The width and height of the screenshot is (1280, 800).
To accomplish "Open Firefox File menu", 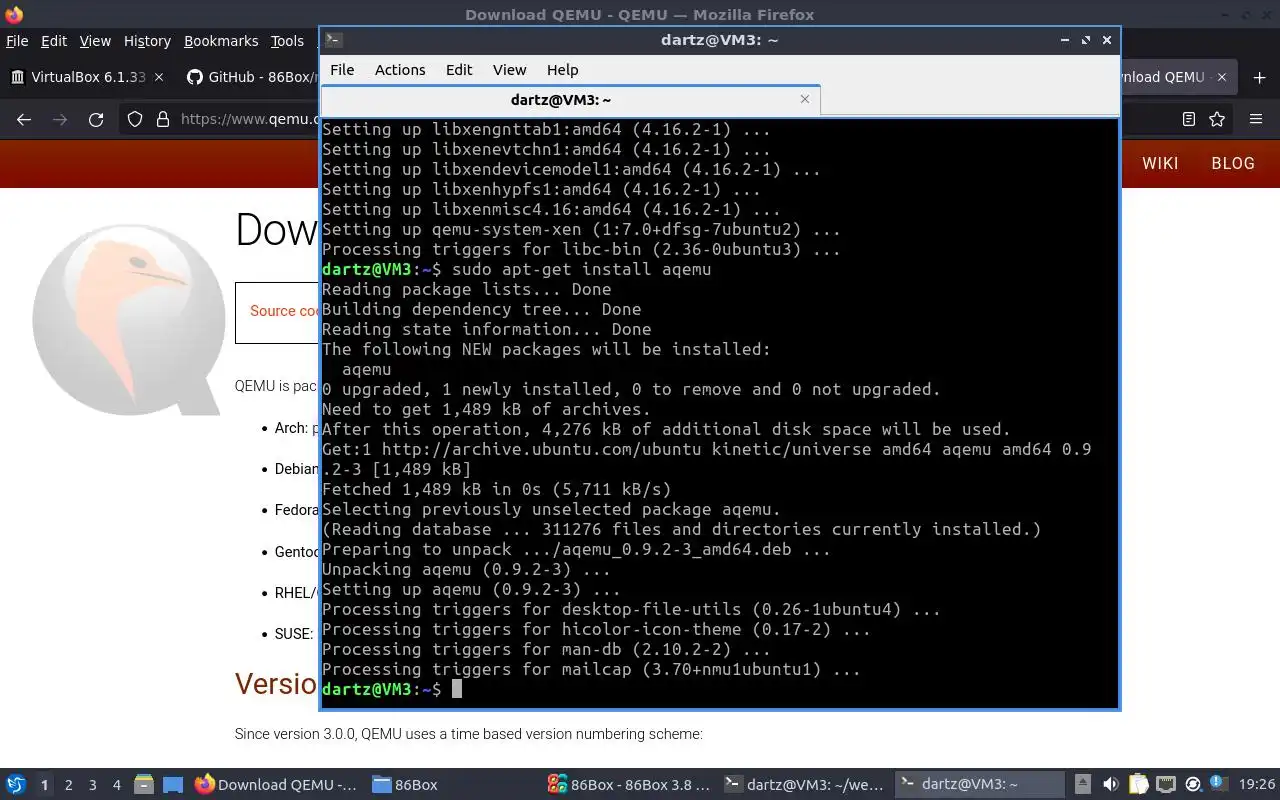I will click(17, 41).
